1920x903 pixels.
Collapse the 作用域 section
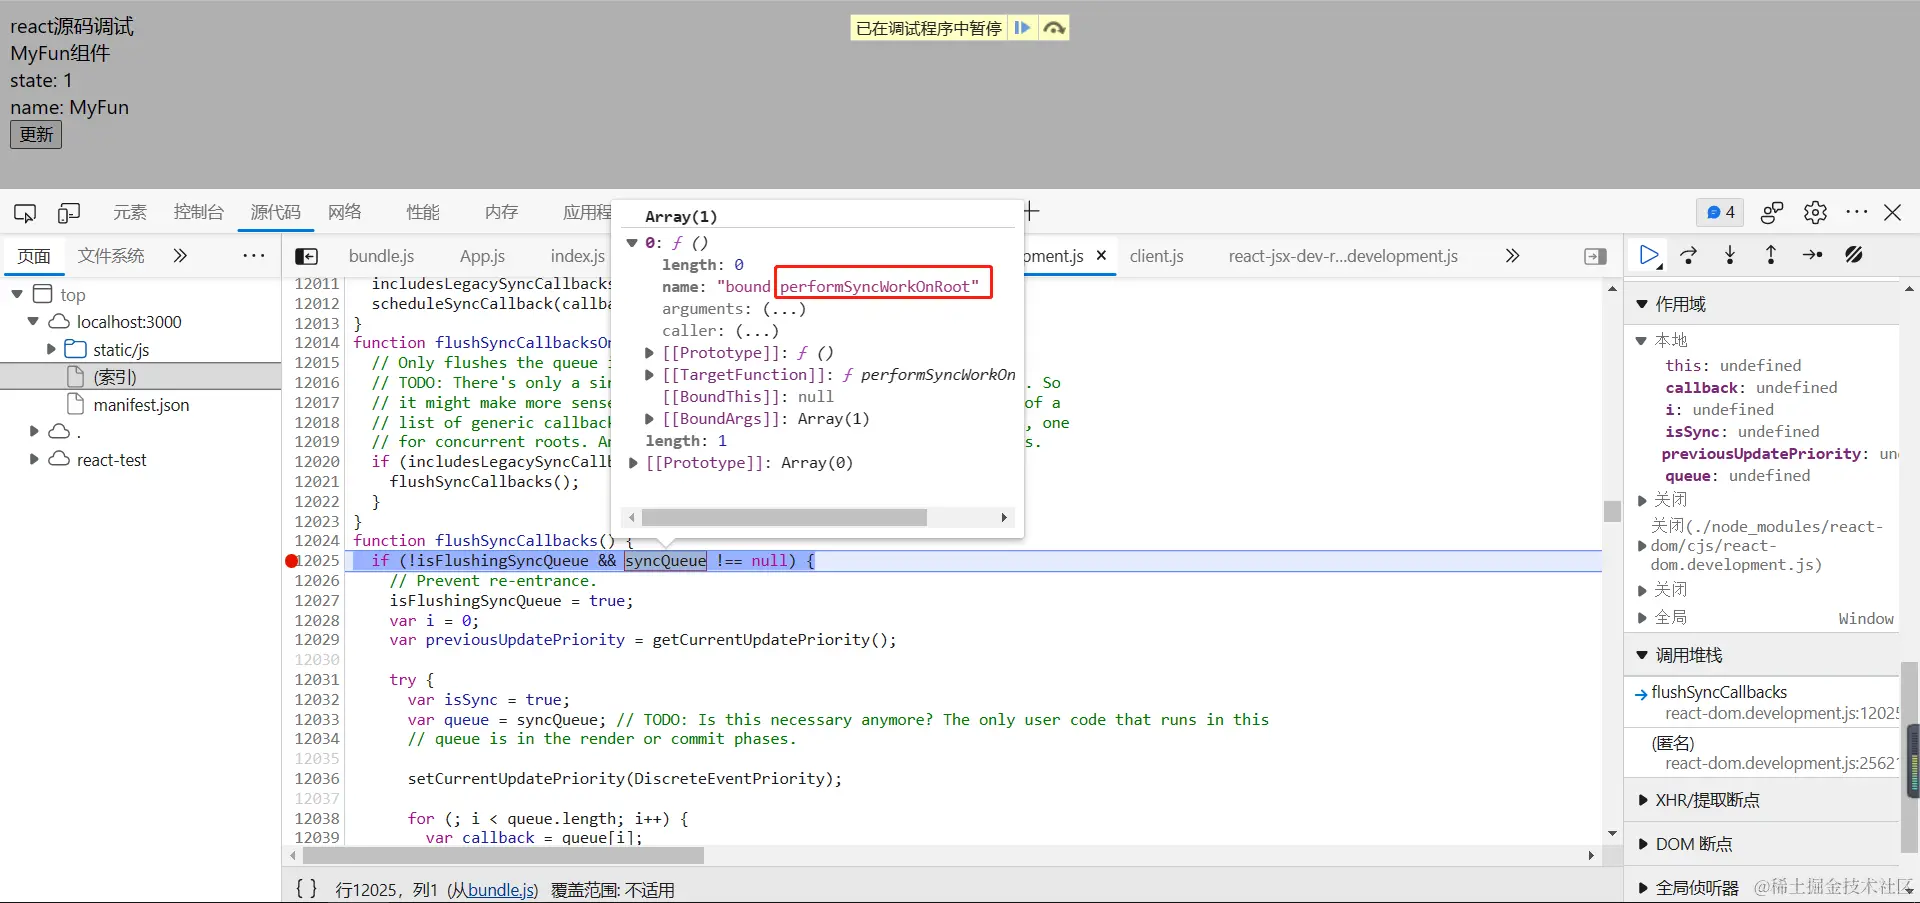(1641, 304)
